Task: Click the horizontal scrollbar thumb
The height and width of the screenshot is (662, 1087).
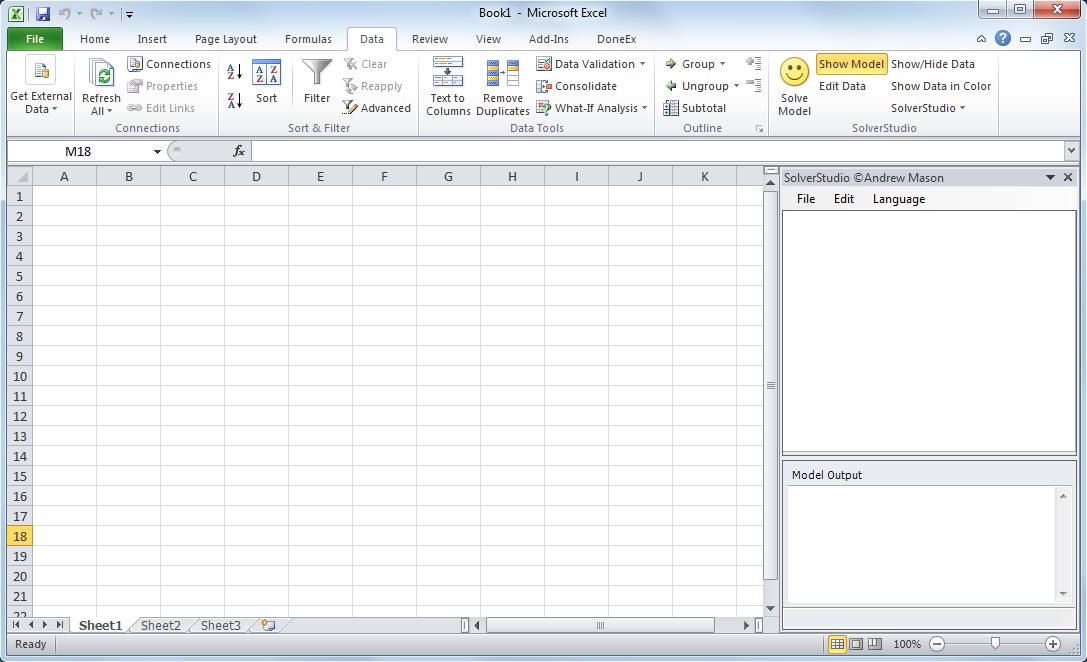Action: click(600, 625)
